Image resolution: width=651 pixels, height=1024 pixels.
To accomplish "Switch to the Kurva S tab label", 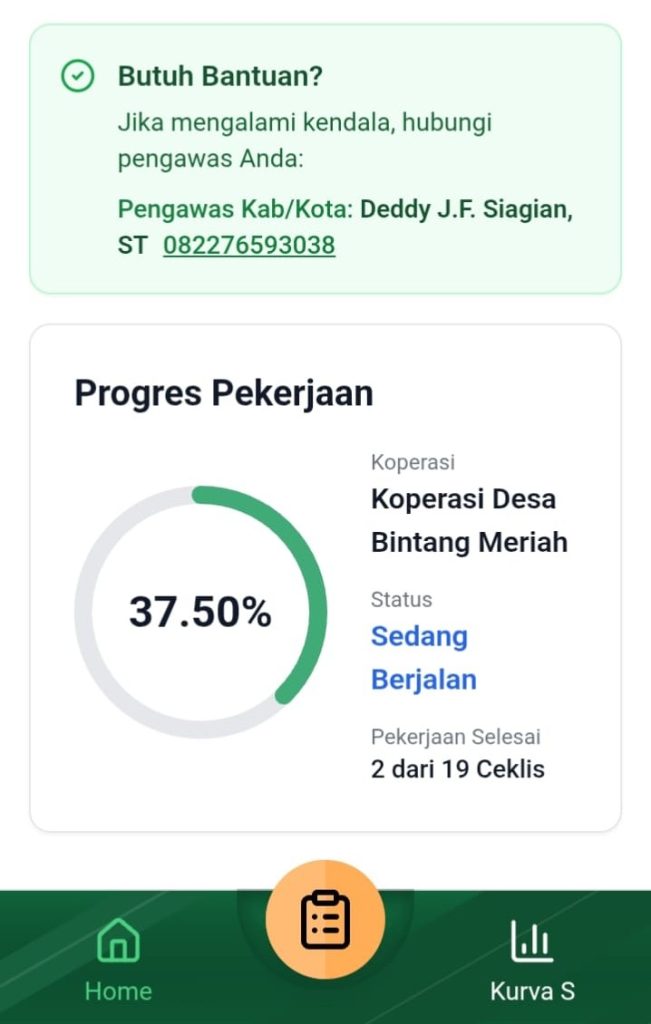I will click(532, 991).
